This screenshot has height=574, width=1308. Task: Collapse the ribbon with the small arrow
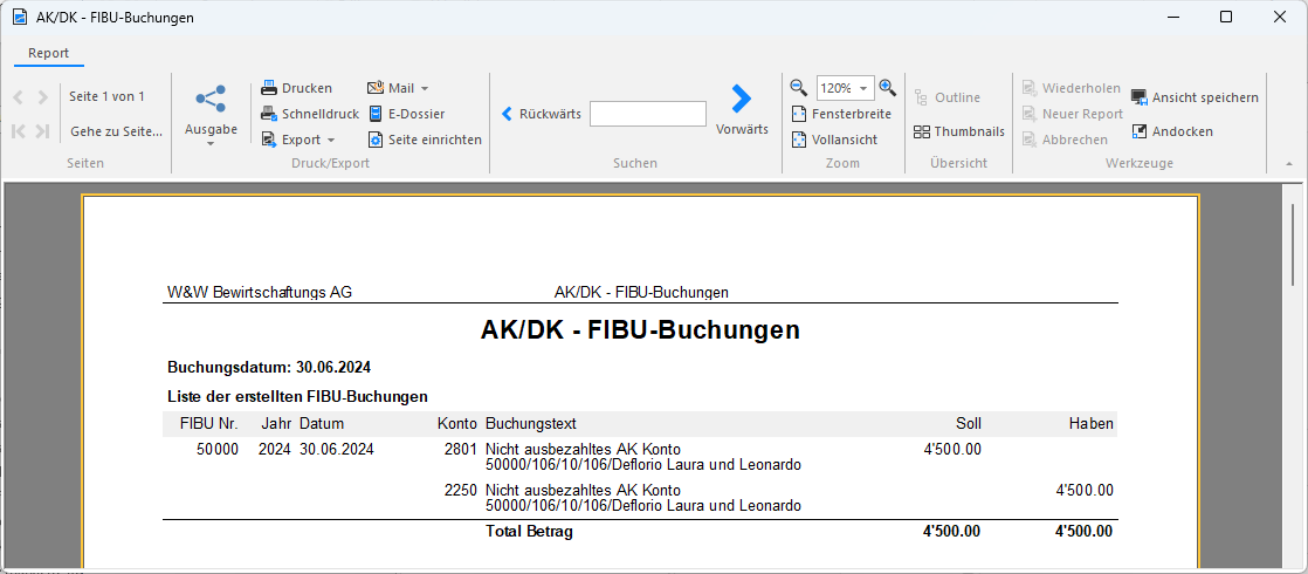1288,163
